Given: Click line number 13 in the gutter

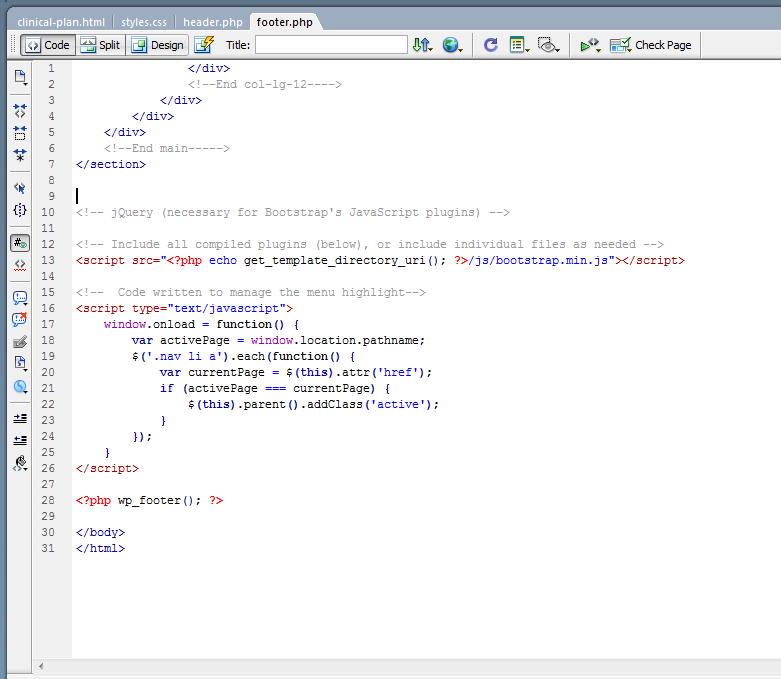Looking at the screenshot, I should pos(48,260).
